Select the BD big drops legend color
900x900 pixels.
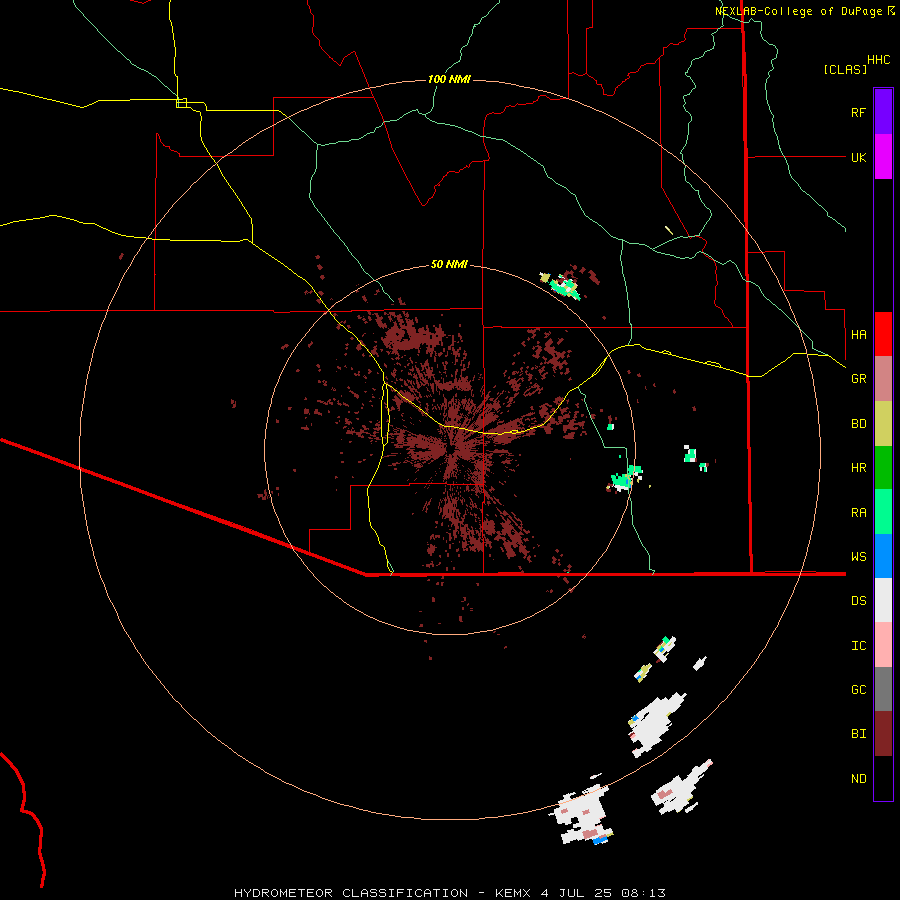pos(883,424)
